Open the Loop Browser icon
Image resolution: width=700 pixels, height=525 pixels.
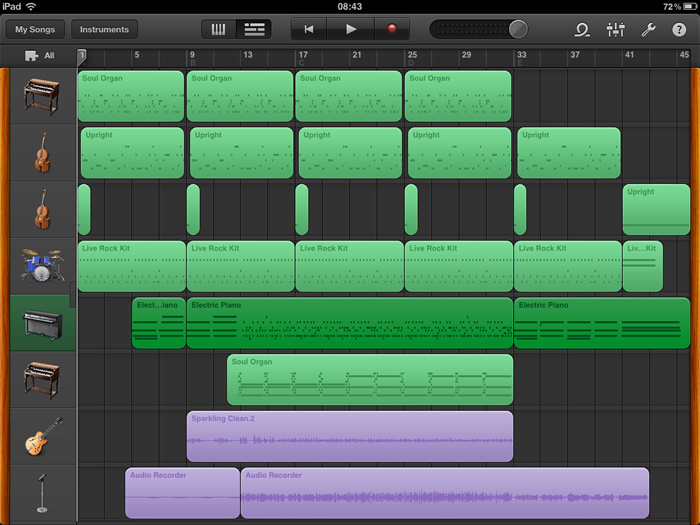coord(582,30)
